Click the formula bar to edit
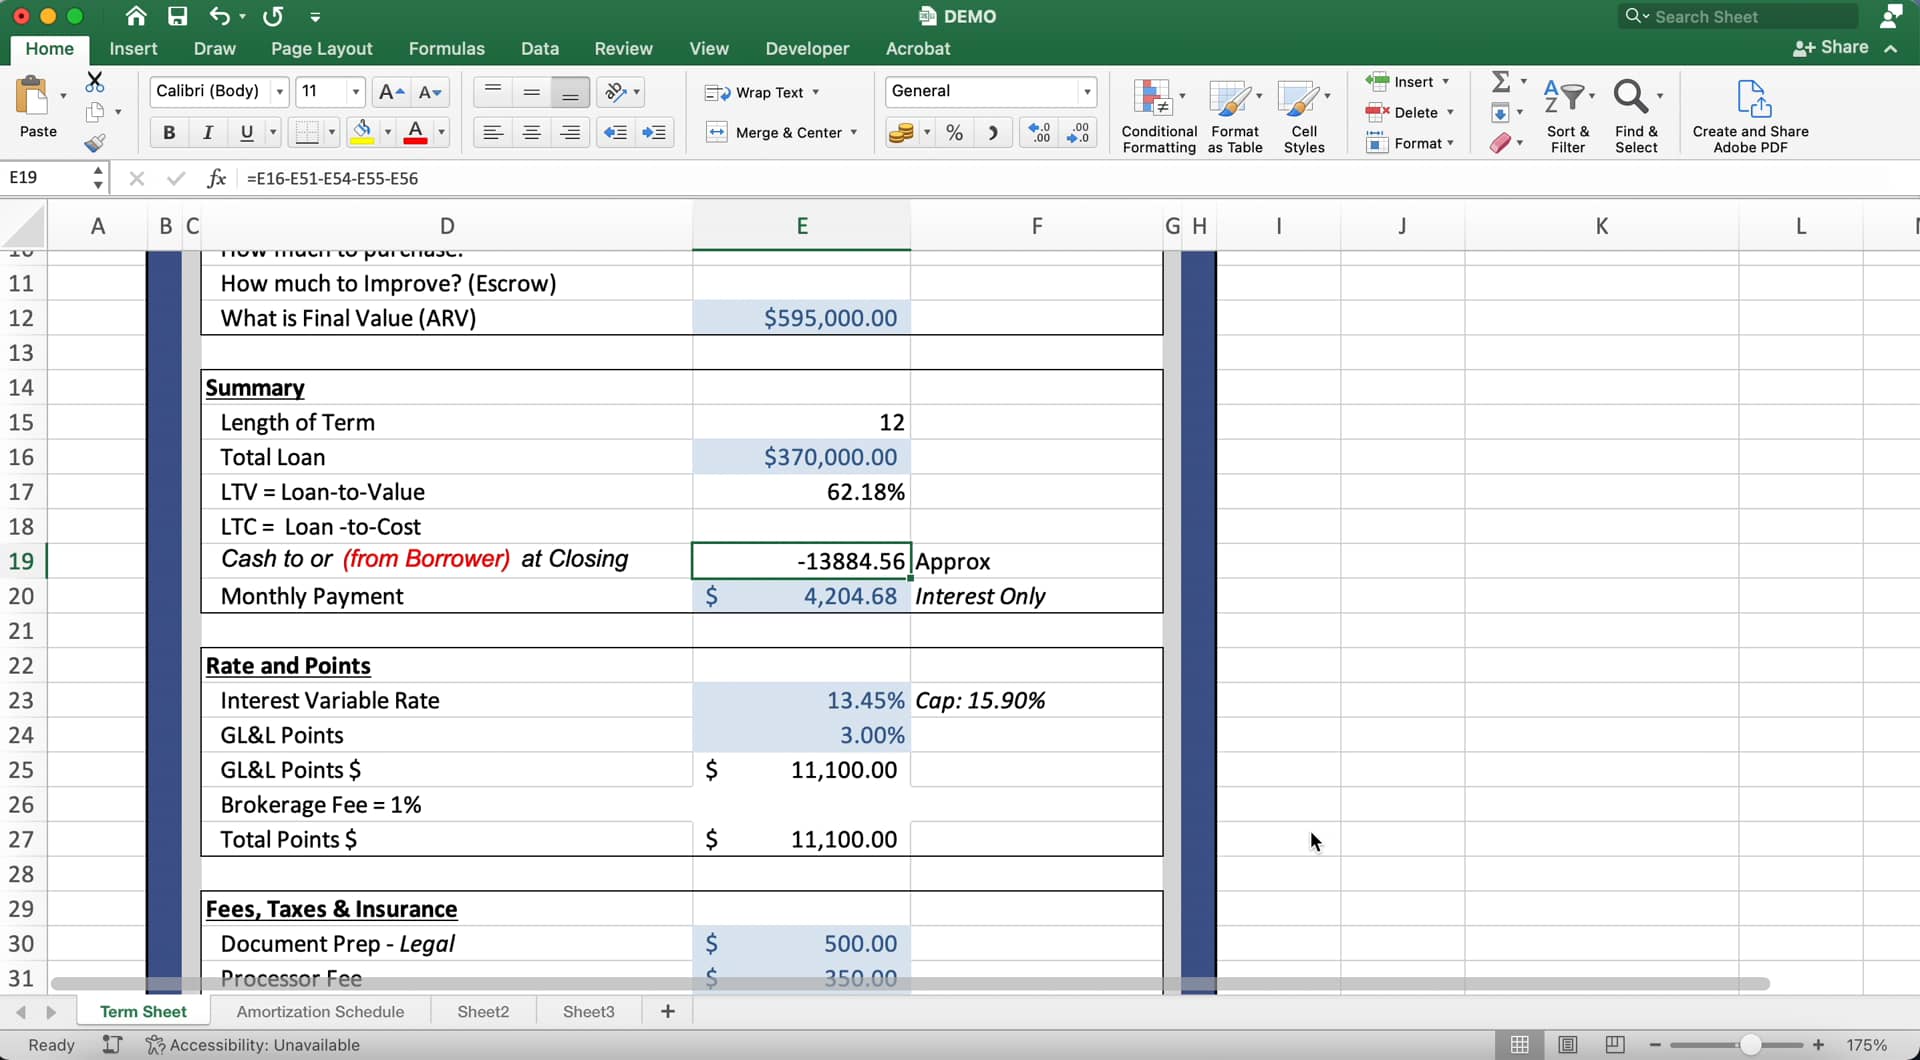 point(600,178)
